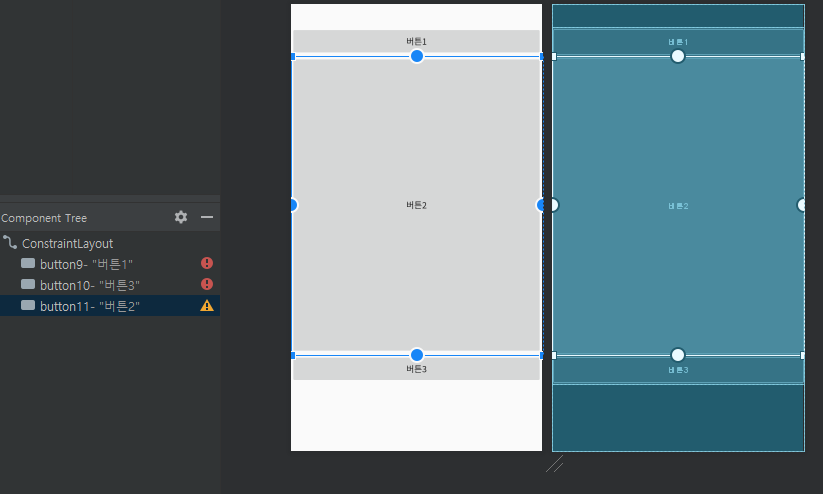Select button11 "버튼2" tree row
The width and height of the screenshot is (823, 494).
(110, 306)
